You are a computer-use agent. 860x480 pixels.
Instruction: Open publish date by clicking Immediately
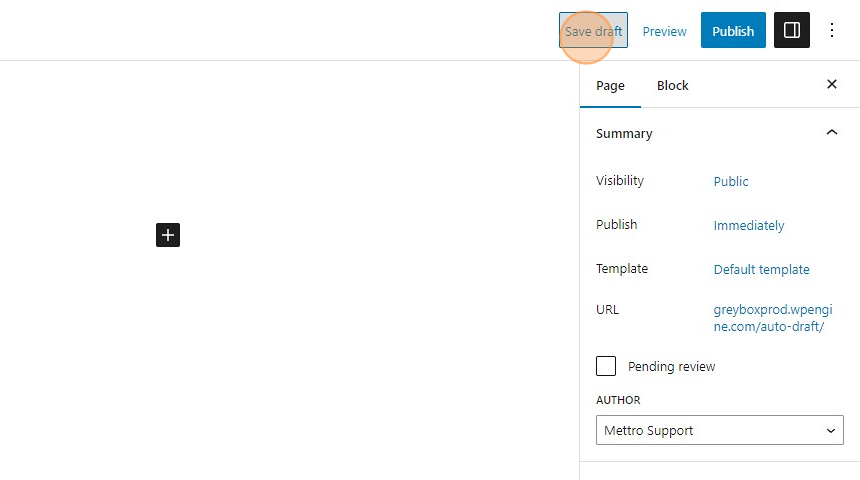[x=749, y=225]
